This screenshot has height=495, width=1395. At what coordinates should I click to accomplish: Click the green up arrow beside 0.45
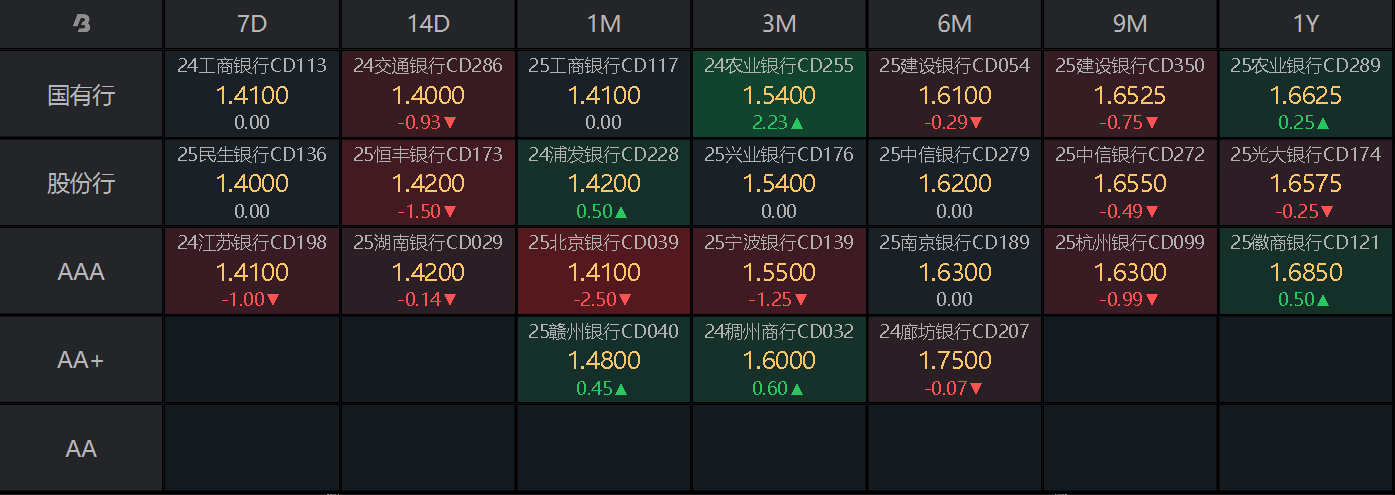[622, 388]
